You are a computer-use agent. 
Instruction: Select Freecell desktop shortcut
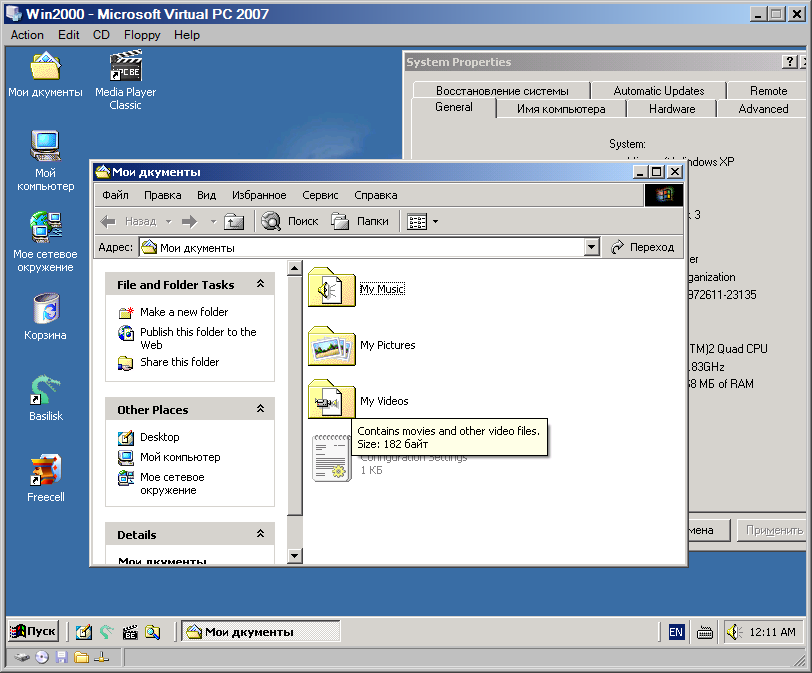(46, 478)
